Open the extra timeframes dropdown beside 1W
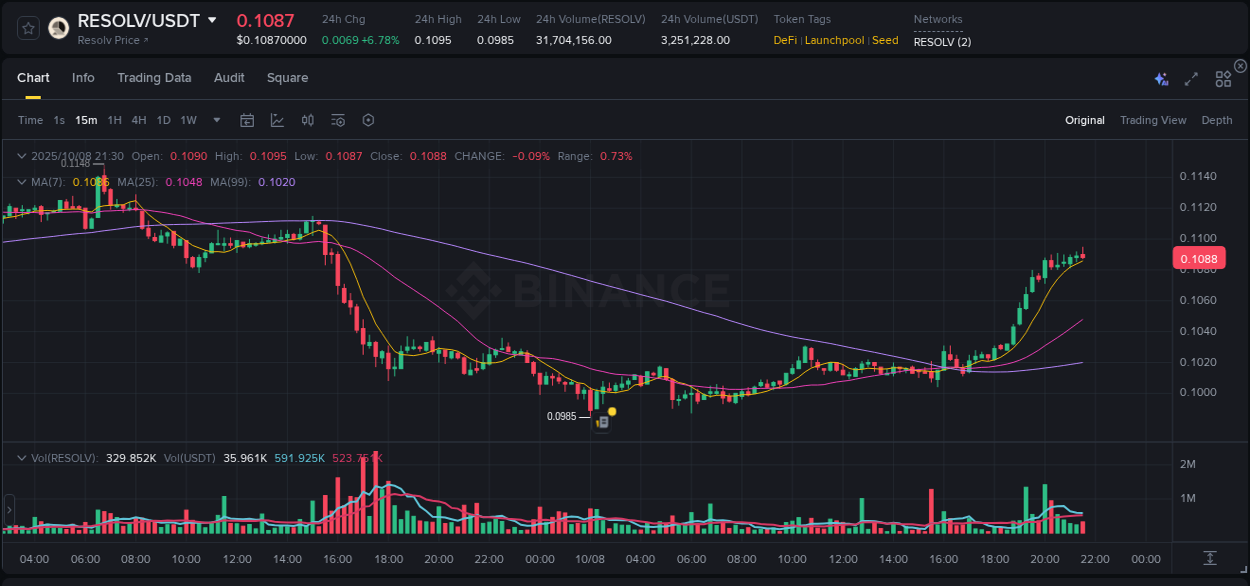Viewport: 1250px width, 586px height. (216, 120)
